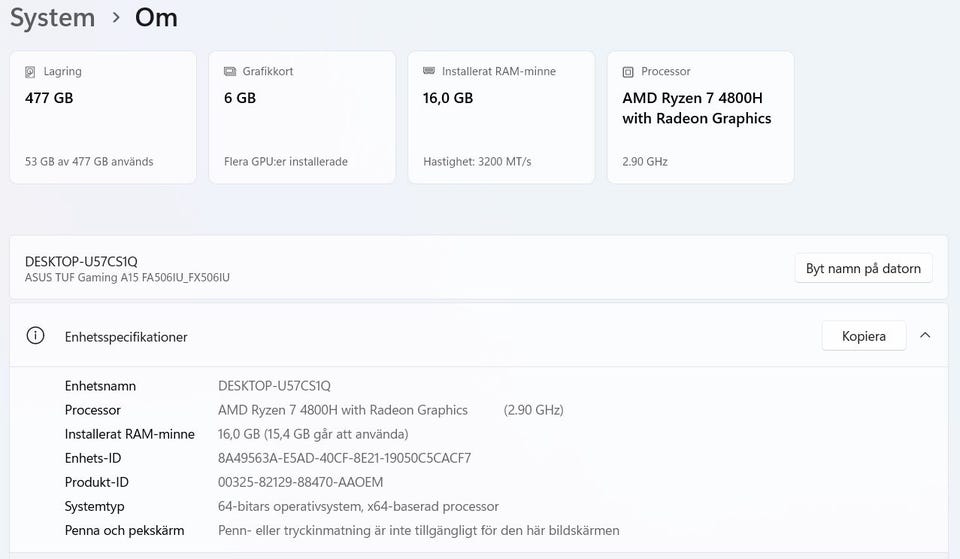960x559 pixels.
Task: Click the Produkt-ID value text
Action: [300, 482]
